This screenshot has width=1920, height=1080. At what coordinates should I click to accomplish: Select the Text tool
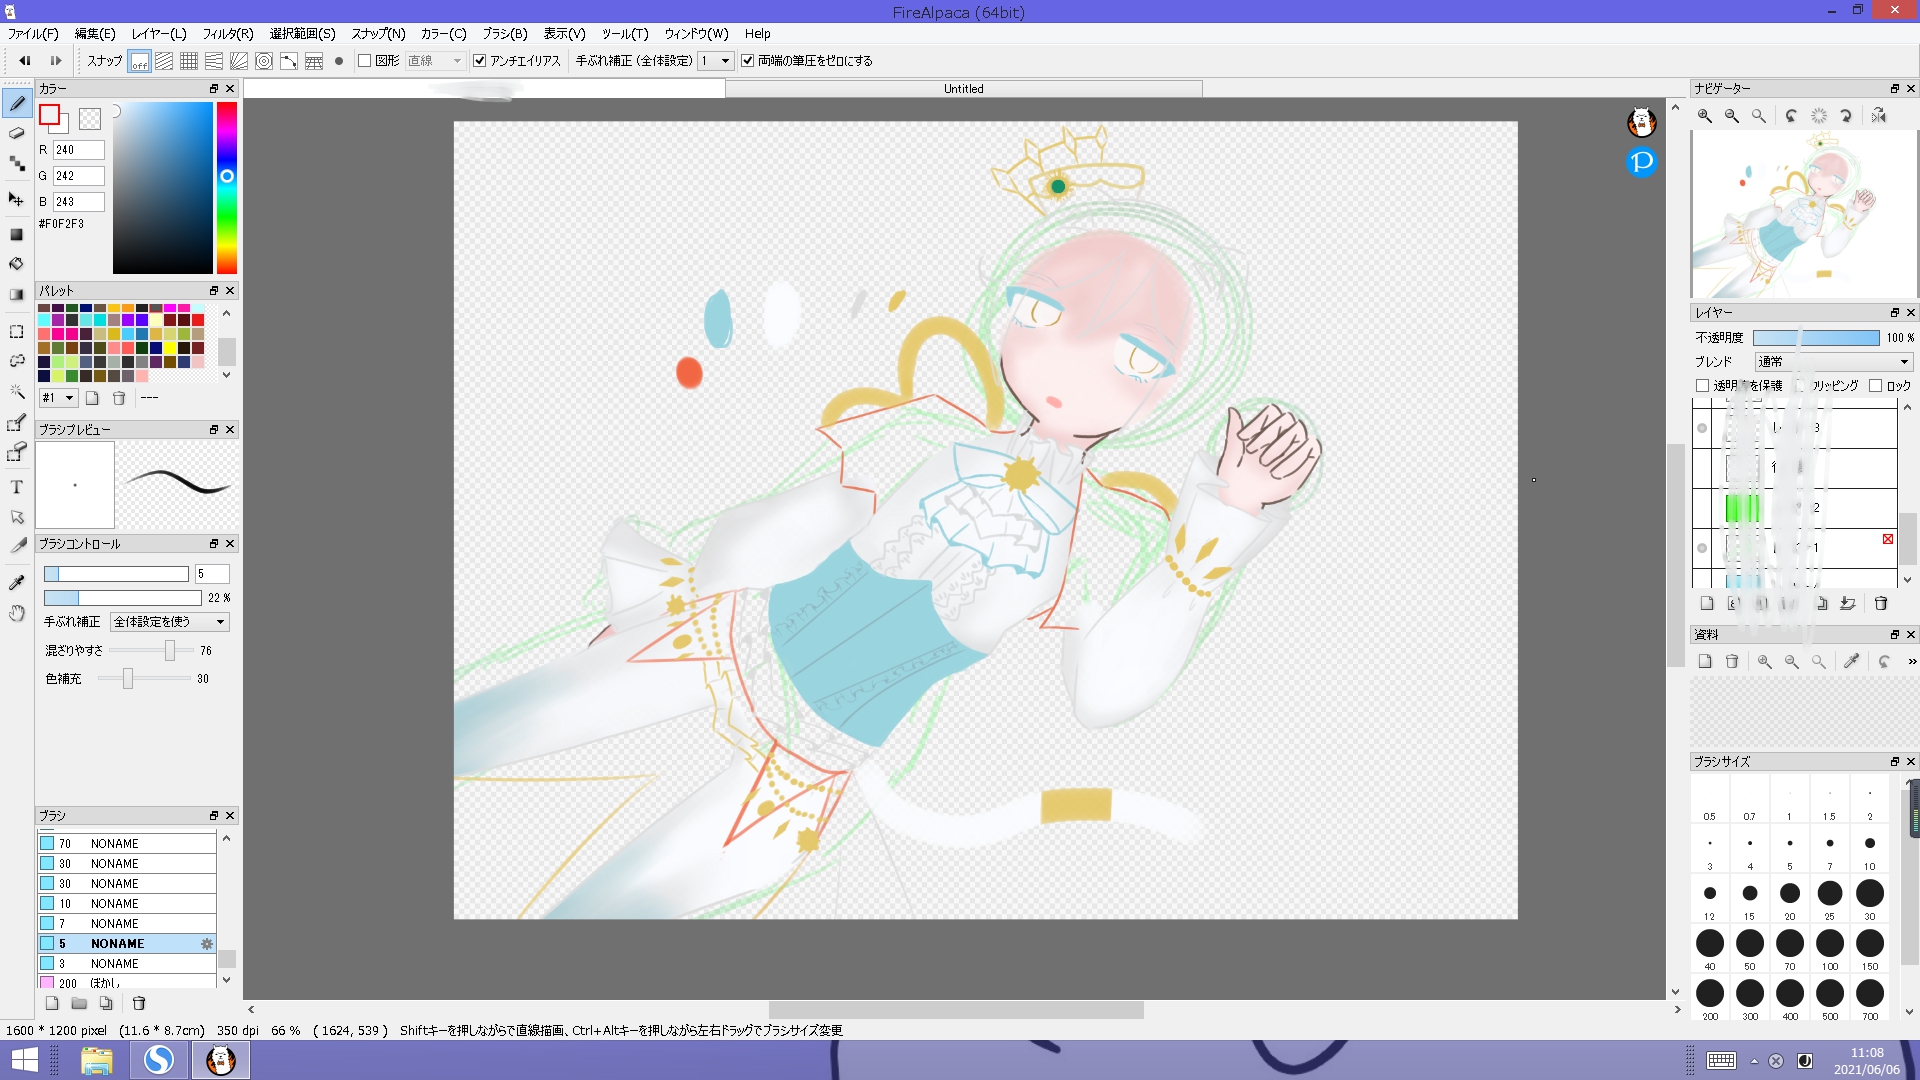pyautogui.click(x=17, y=487)
